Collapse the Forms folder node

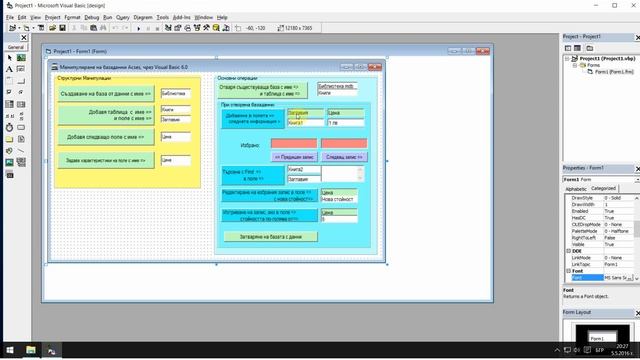[575, 65]
